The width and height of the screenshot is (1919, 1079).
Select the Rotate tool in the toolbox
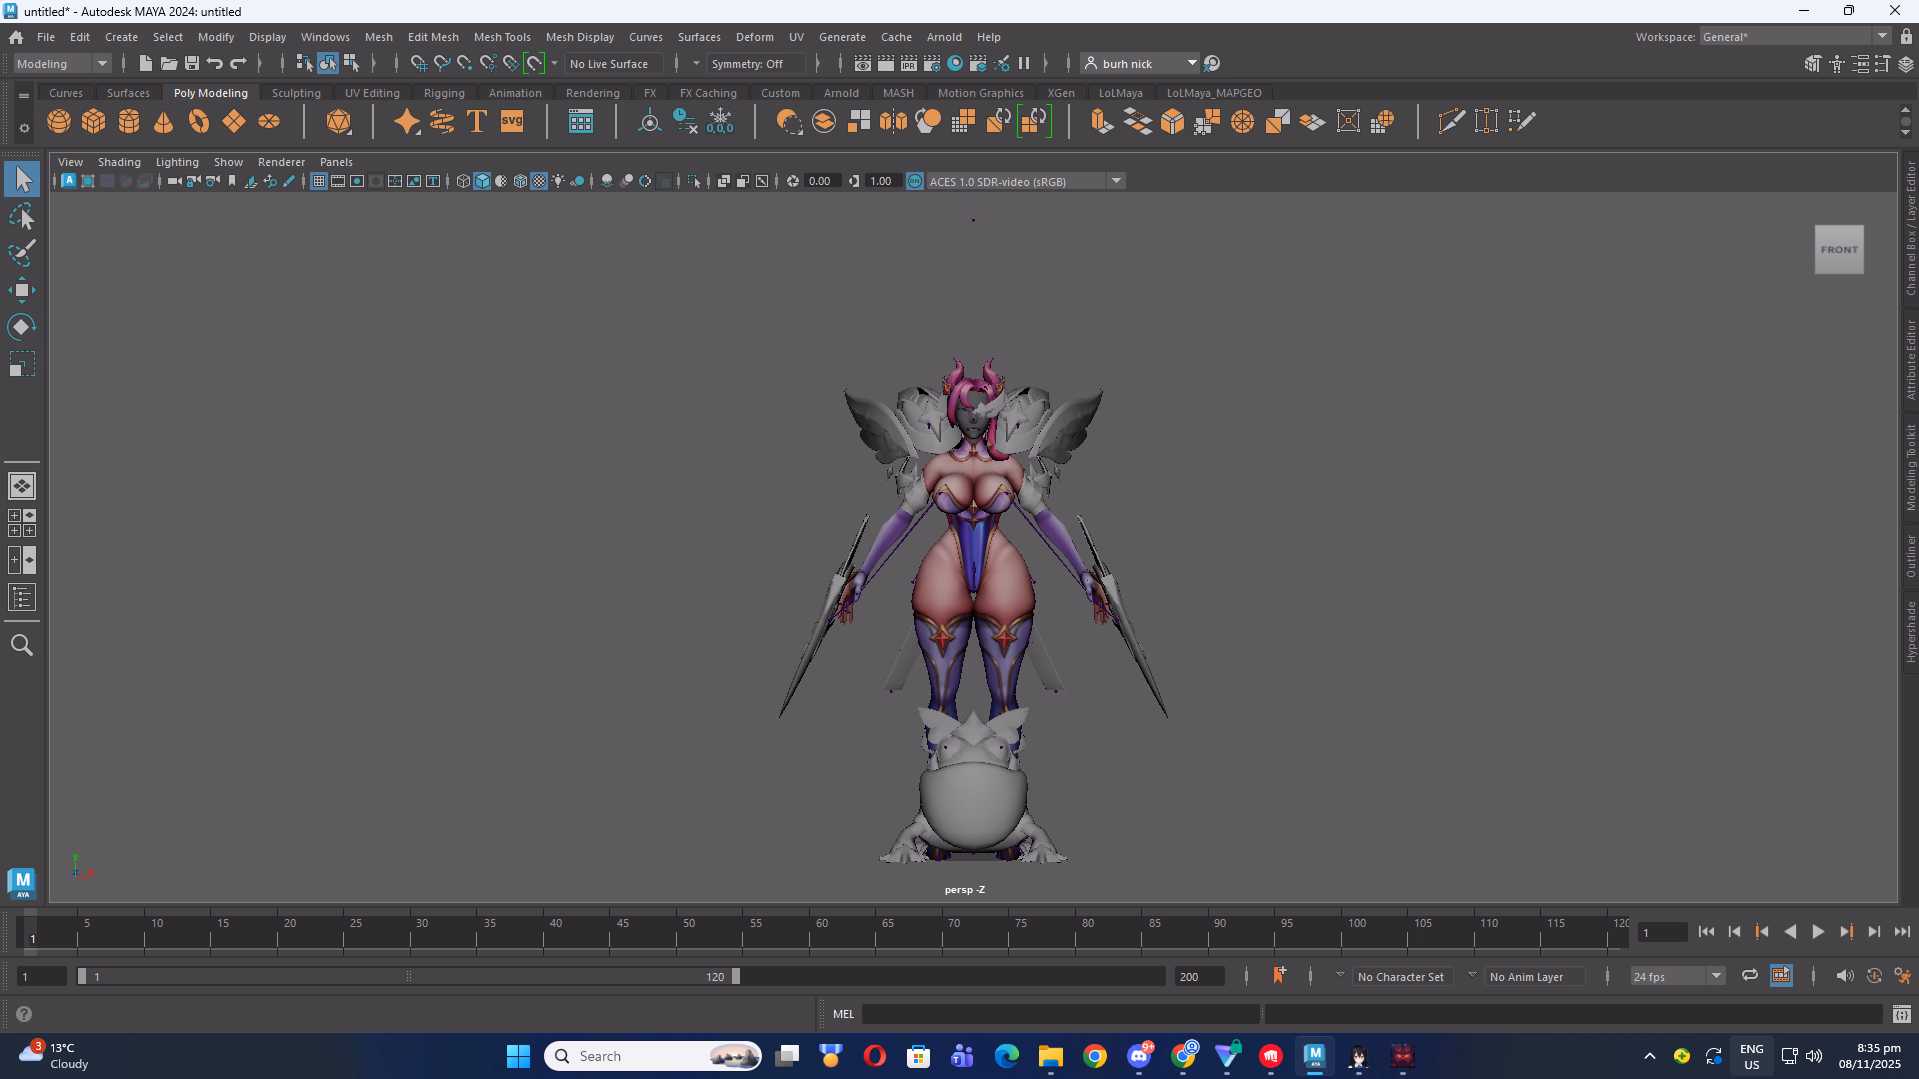click(x=21, y=328)
